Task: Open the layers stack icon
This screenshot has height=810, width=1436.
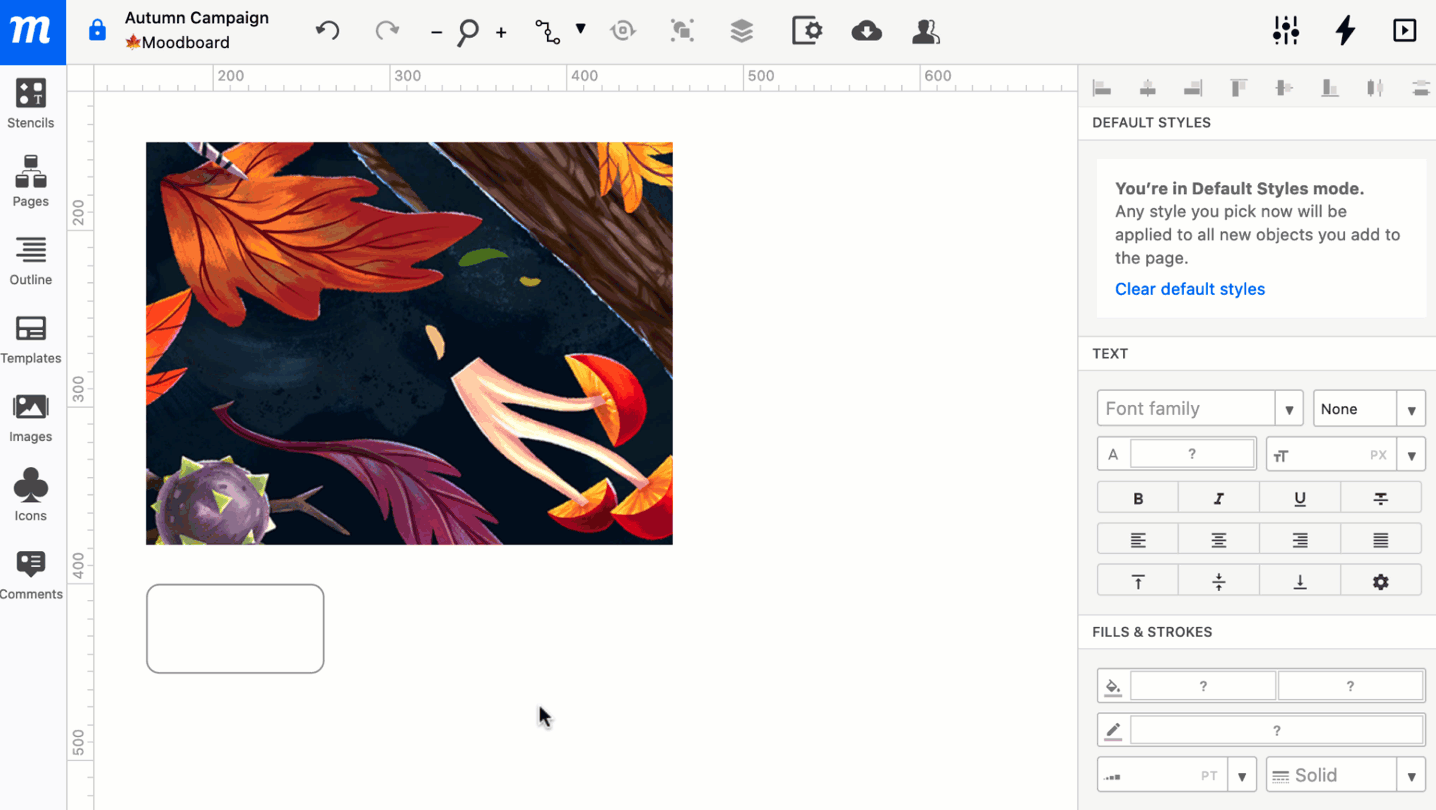Action: pyautogui.click(x=741, y=31)
